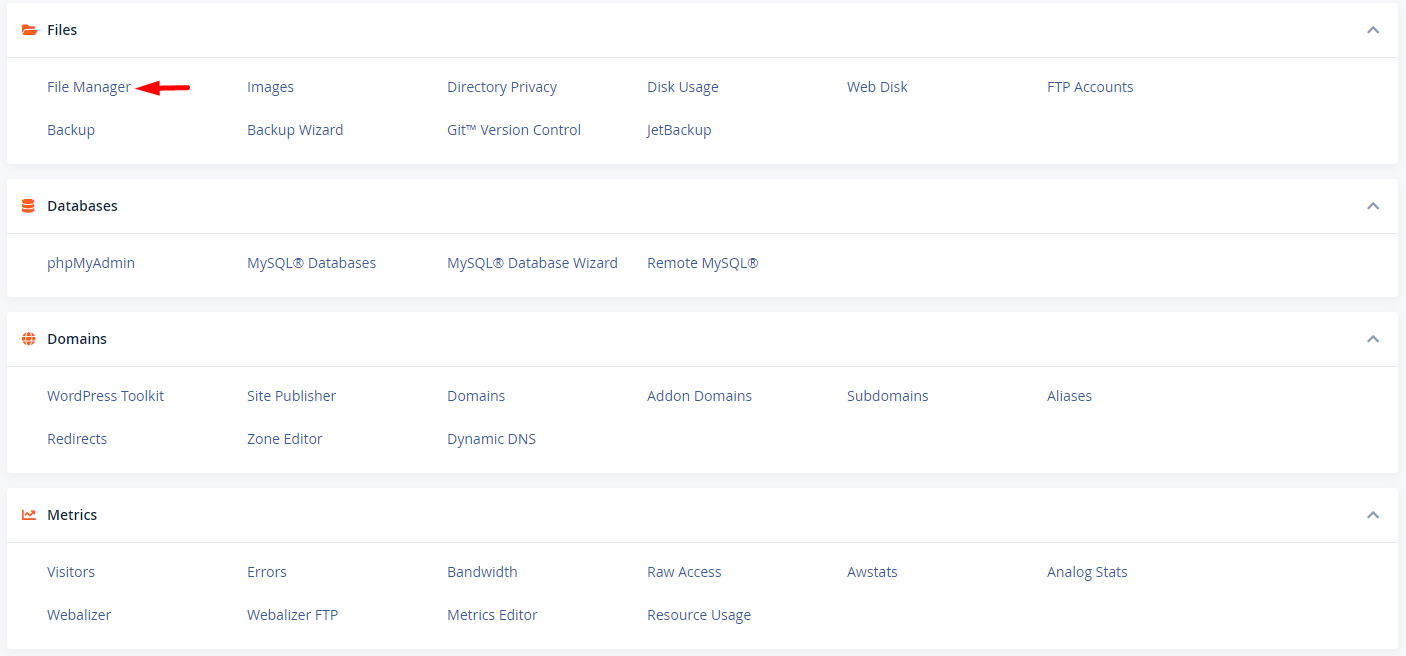This screenshot has width=1406, height=656.
Task: View Resource Usage metrics
Action: point(699,615)
